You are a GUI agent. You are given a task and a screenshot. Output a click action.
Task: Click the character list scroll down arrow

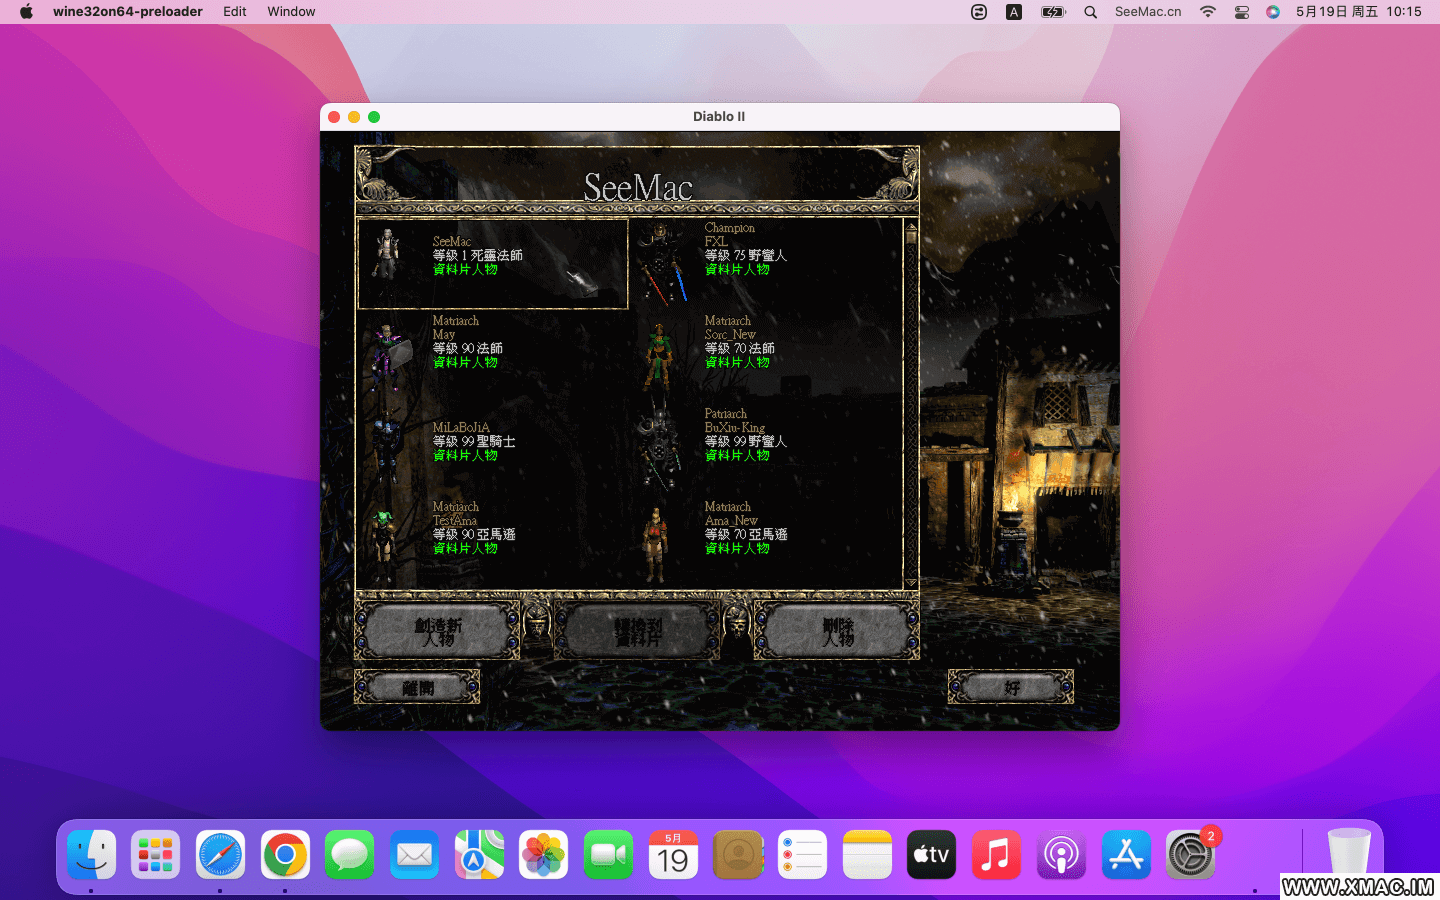[x=911, y=583]
